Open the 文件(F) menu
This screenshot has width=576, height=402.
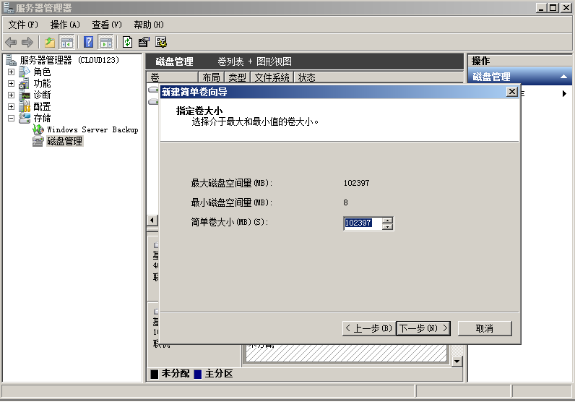pos(23,25)
